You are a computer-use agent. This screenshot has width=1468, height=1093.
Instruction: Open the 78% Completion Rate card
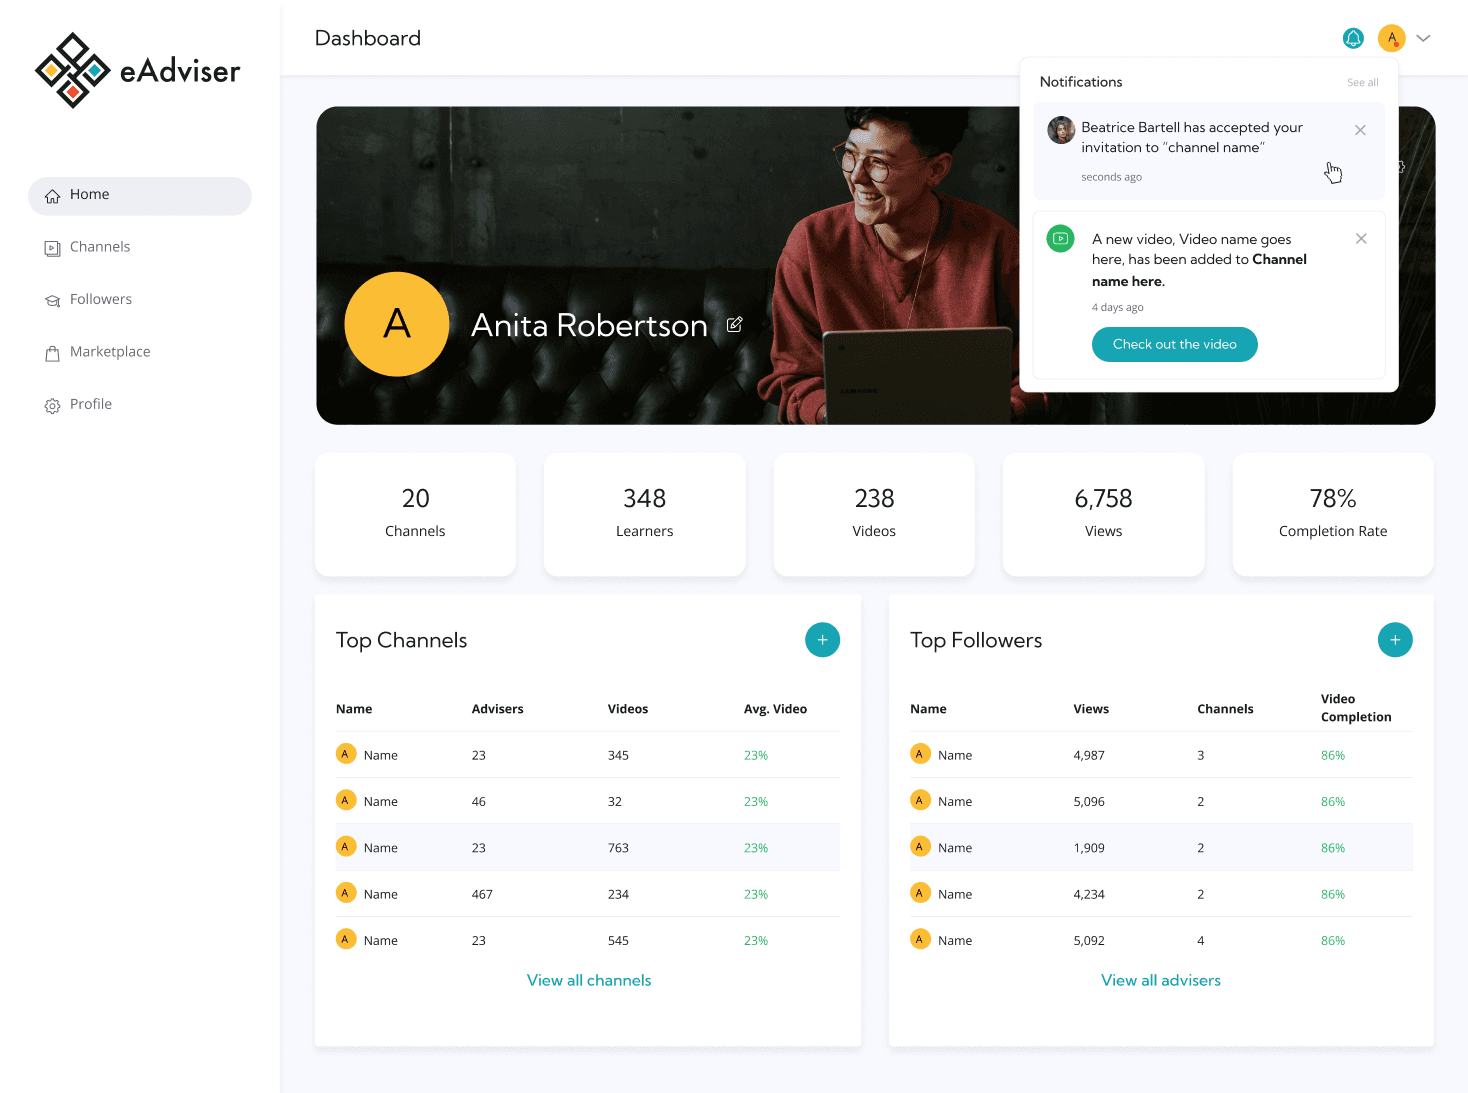(x=1332, y=513)
